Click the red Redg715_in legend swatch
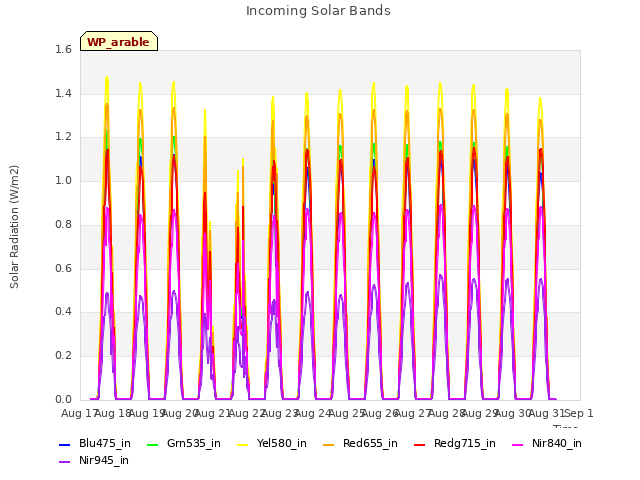This screenshot has height=480, width=640. [x=420, y=444]
